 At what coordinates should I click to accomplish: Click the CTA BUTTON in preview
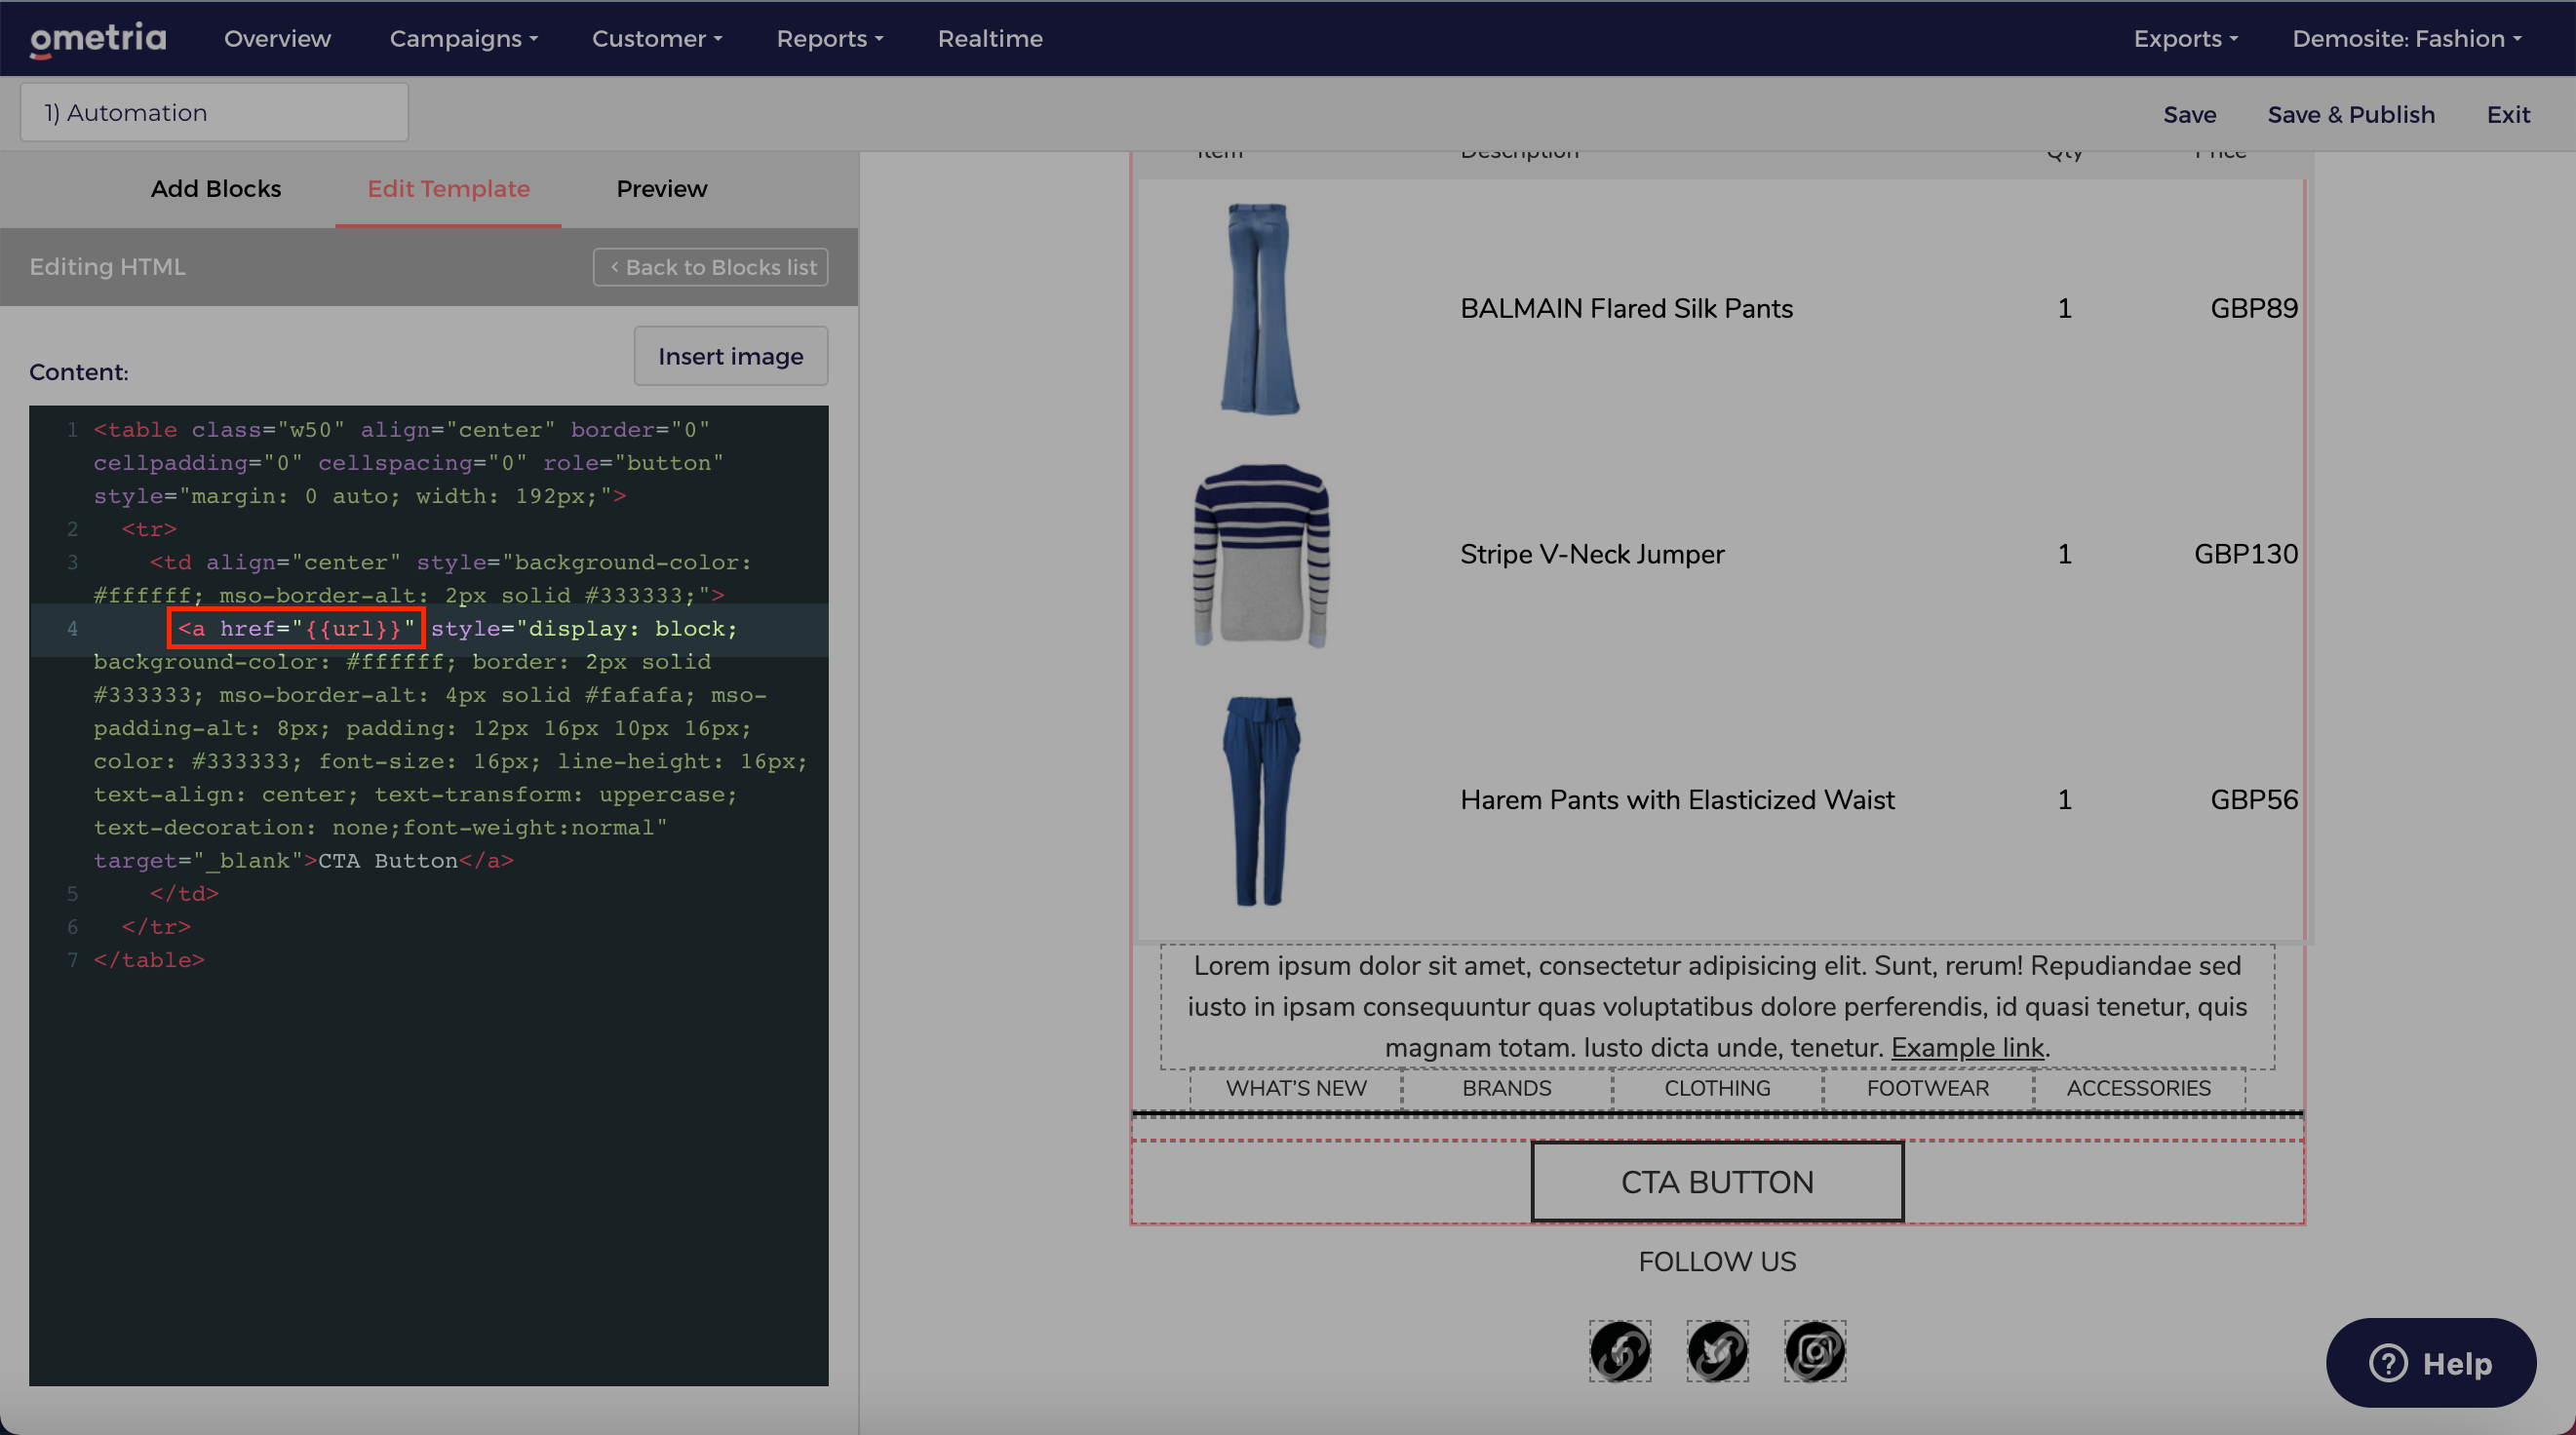click(1717, 1182)
